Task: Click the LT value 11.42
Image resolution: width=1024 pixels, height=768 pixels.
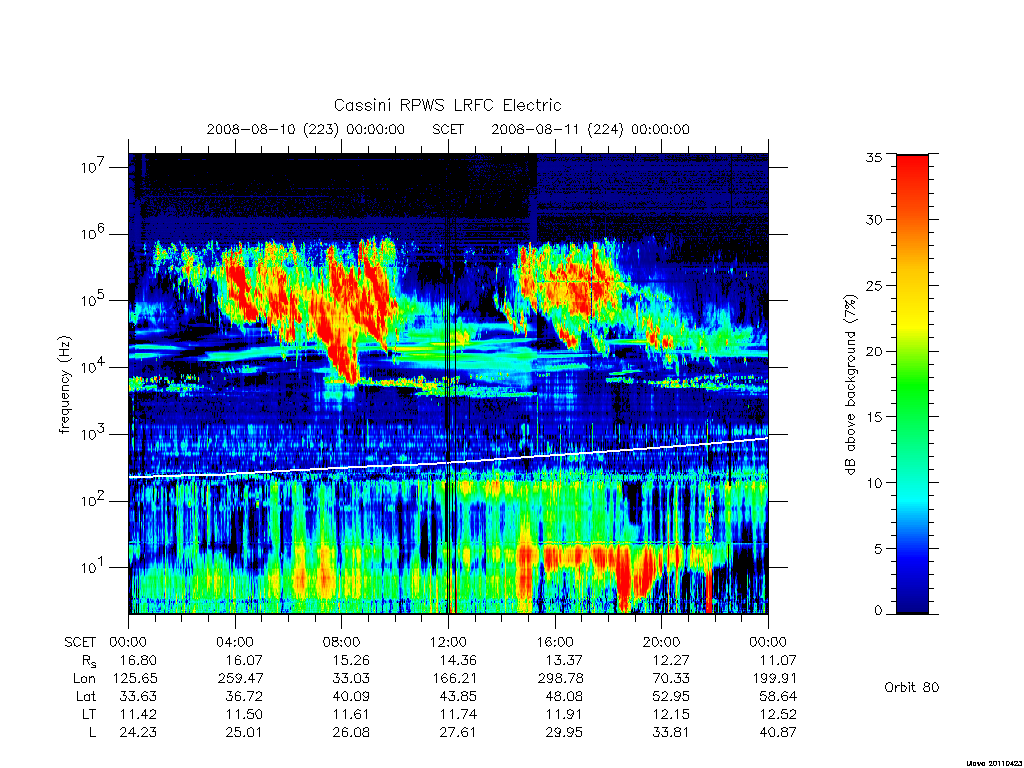Action: pos(138,714)
